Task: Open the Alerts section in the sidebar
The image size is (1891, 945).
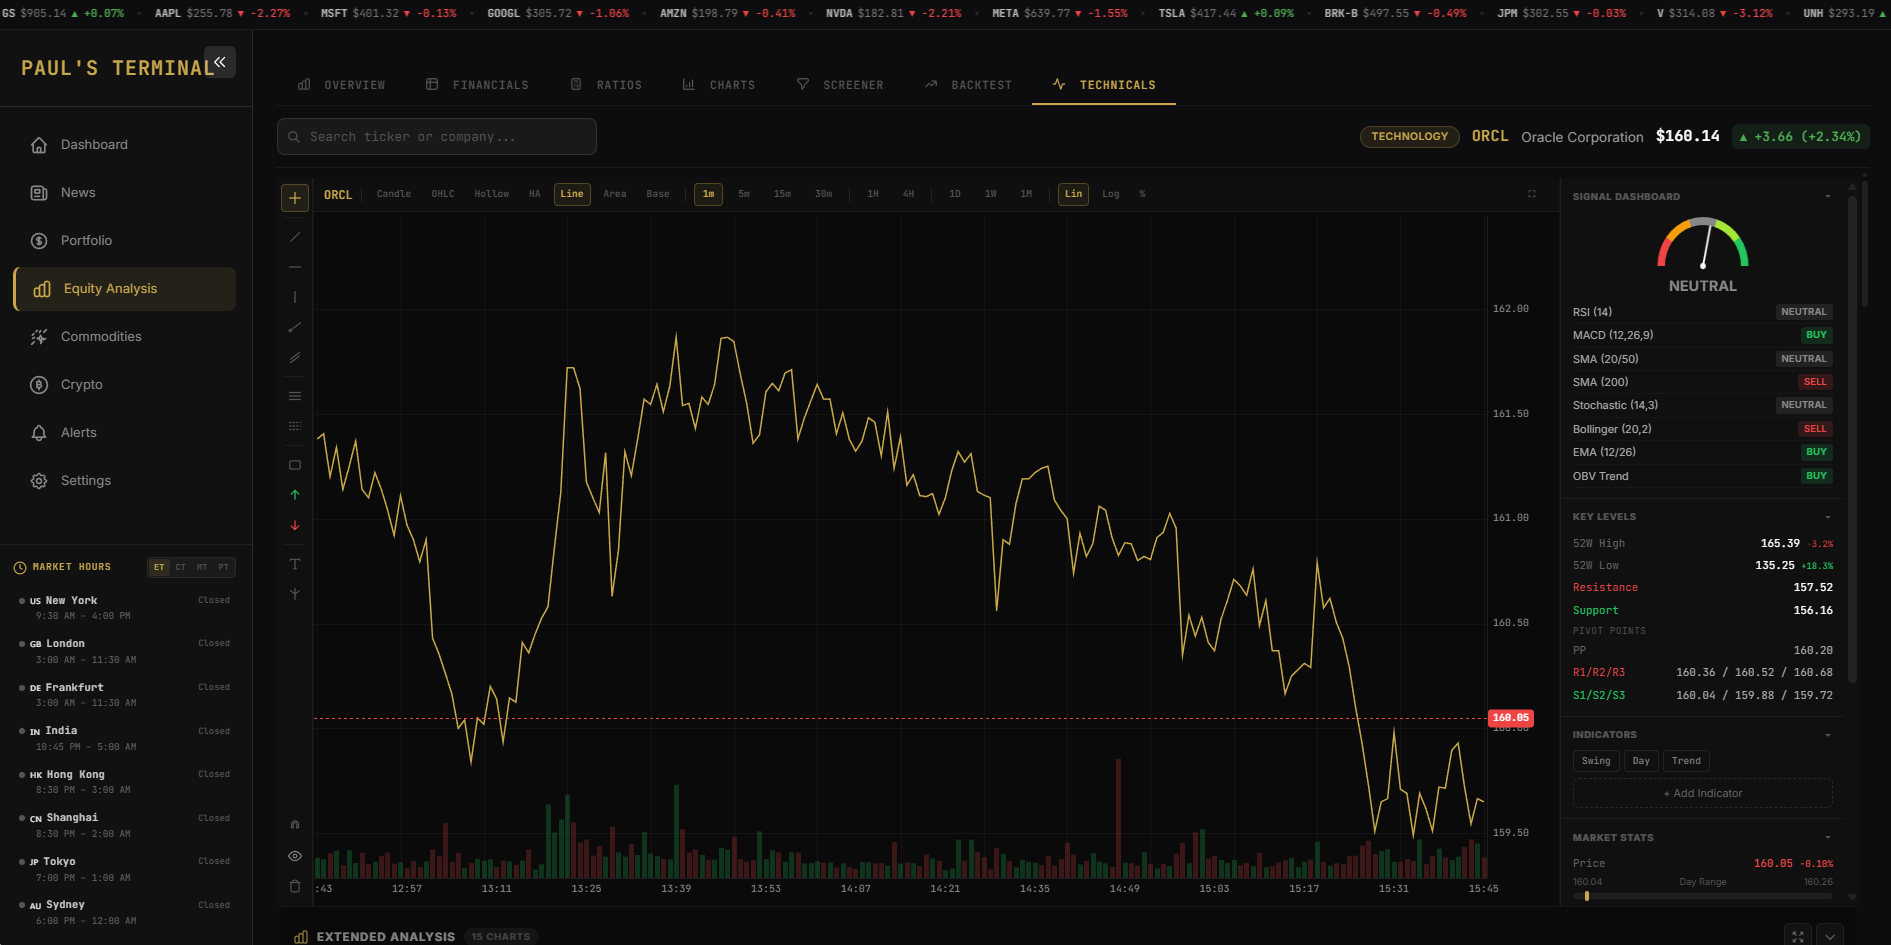Action: pos(80,432)
